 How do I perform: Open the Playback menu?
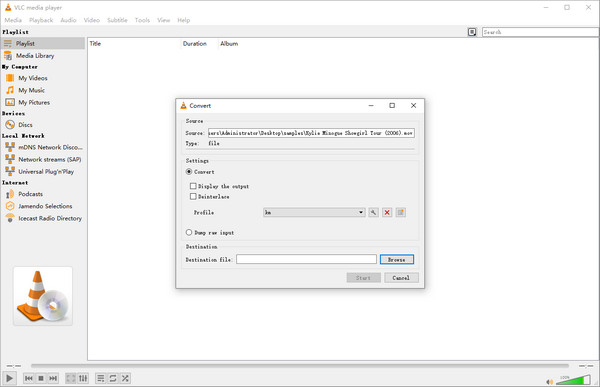tap(41, 20)
